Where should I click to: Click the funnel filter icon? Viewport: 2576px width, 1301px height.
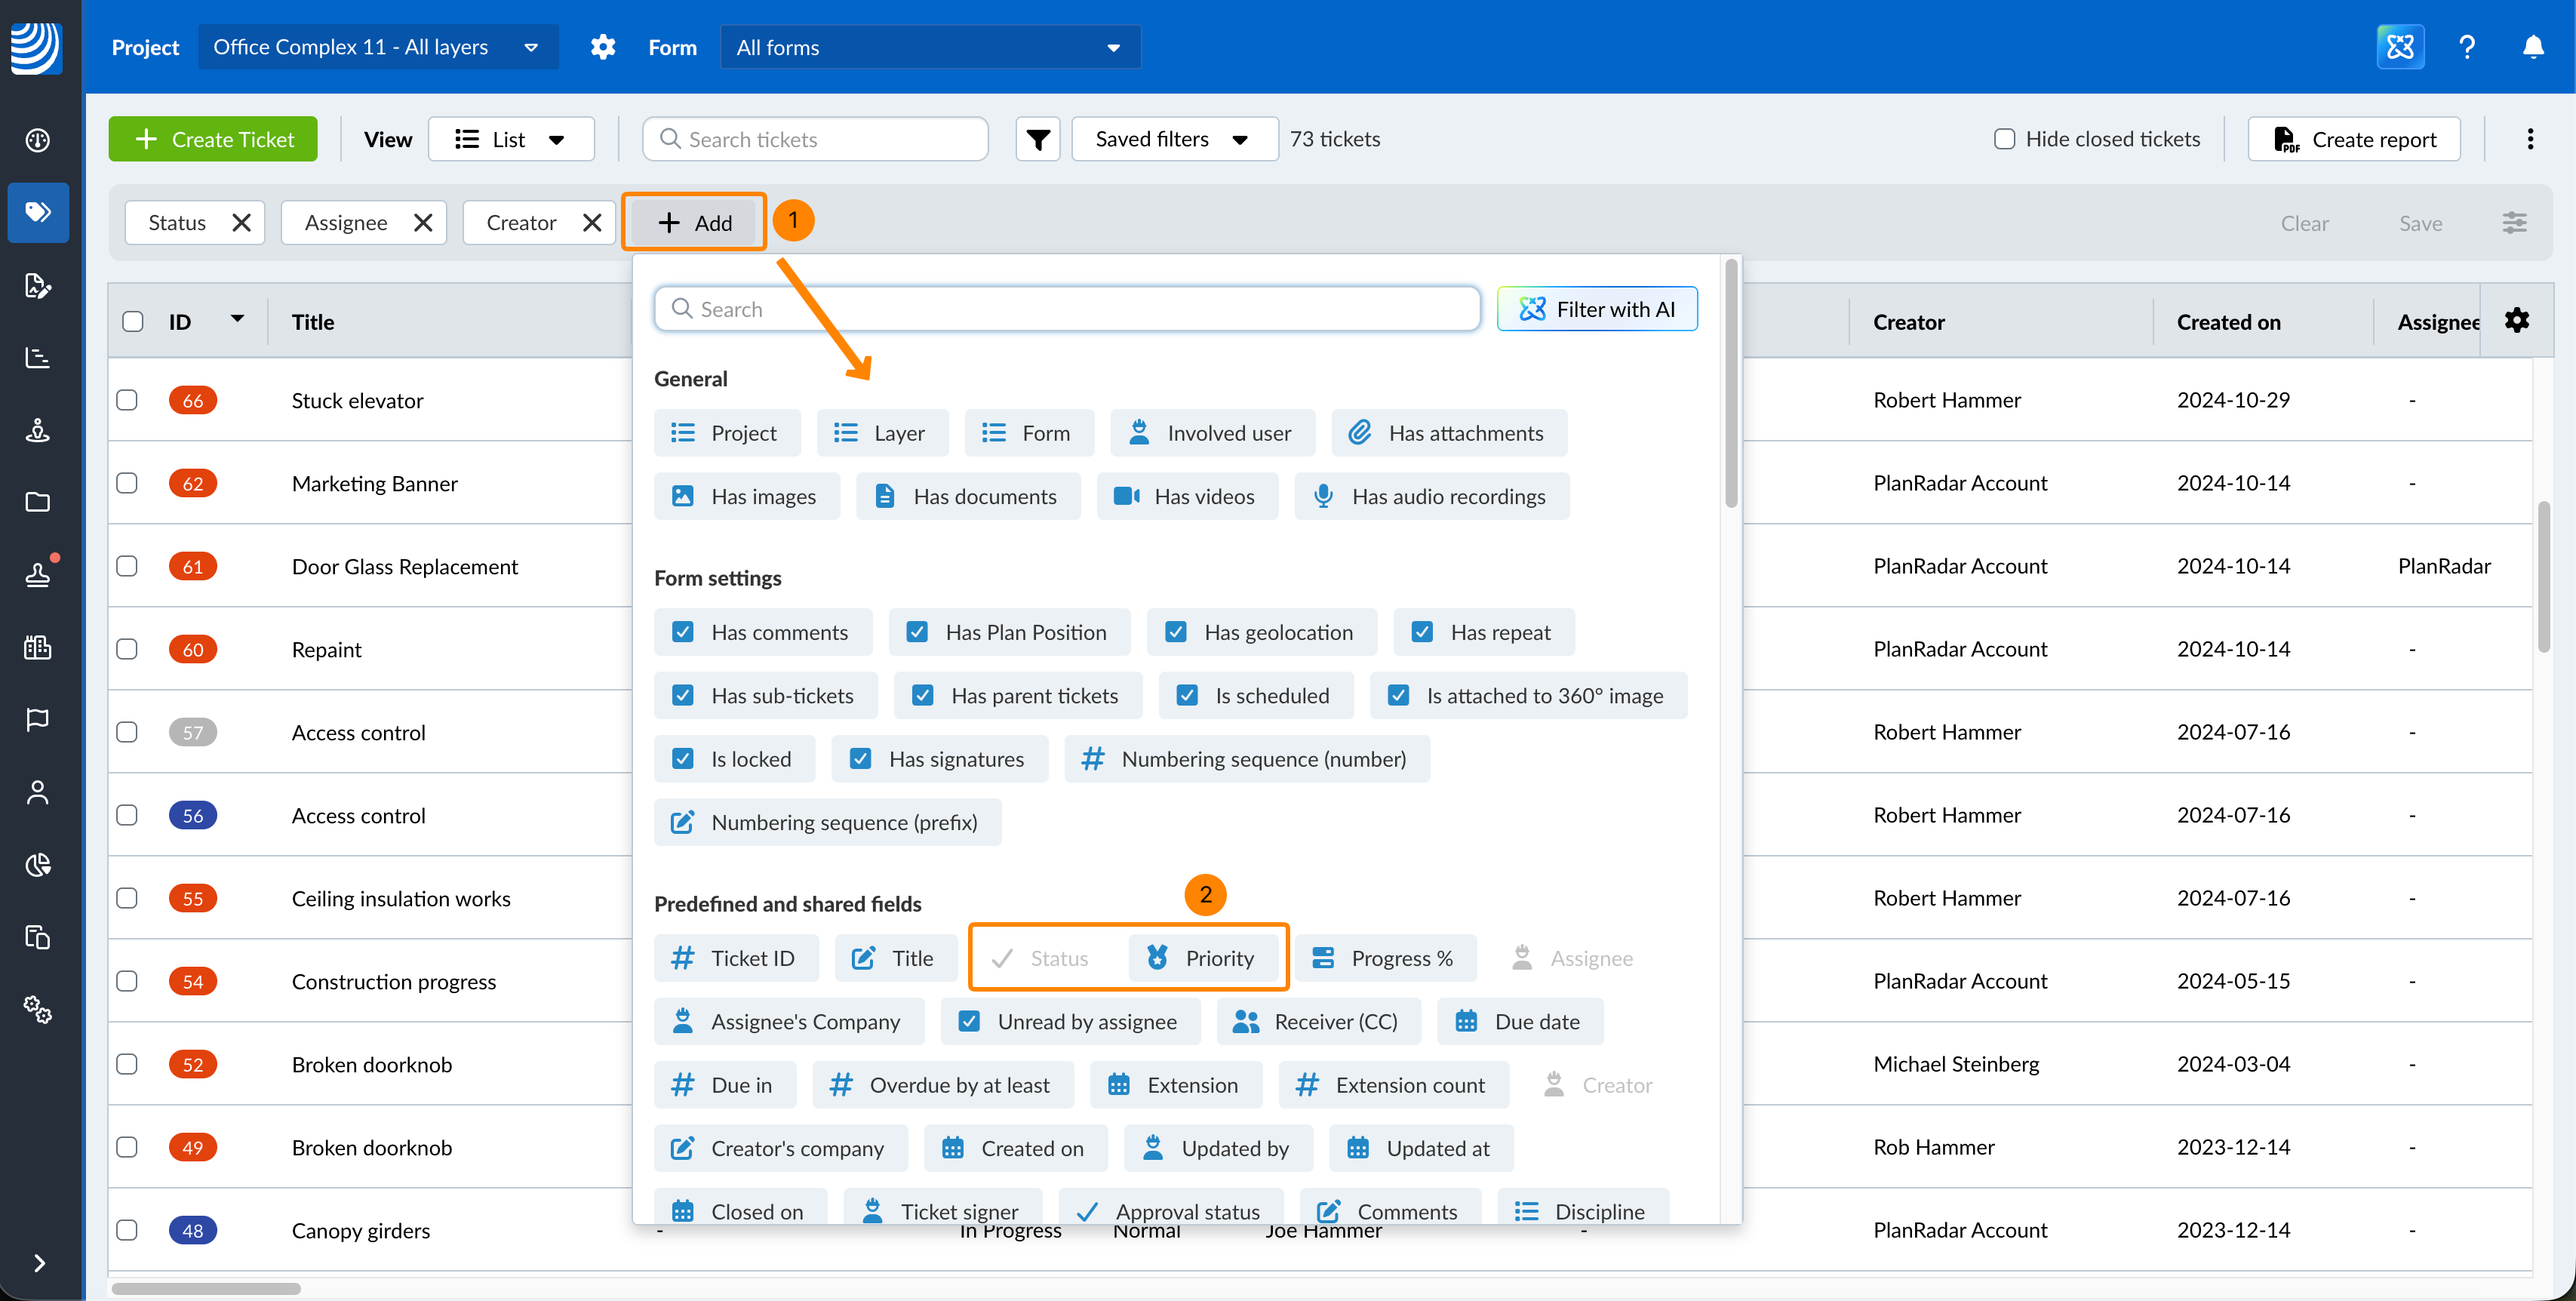[x=1038, y=139]
